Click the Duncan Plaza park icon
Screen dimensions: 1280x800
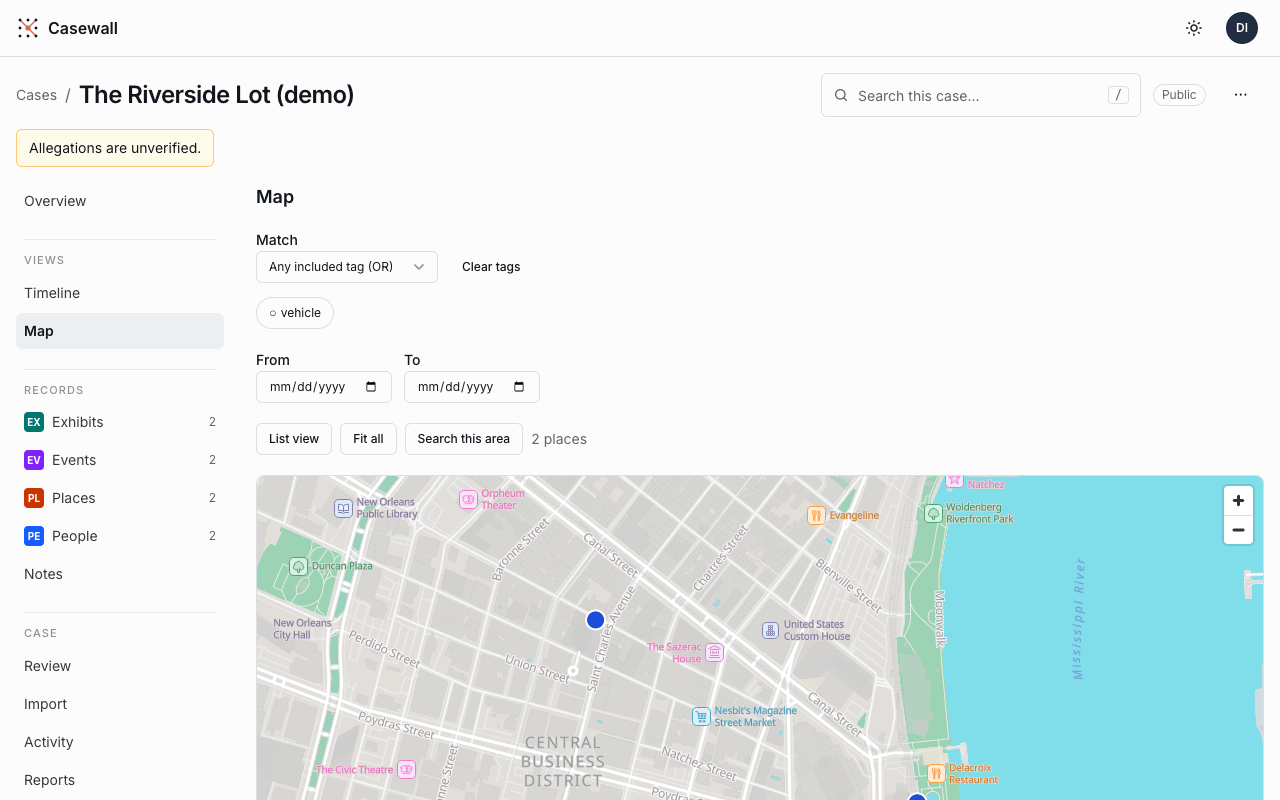tap(298, 566)
